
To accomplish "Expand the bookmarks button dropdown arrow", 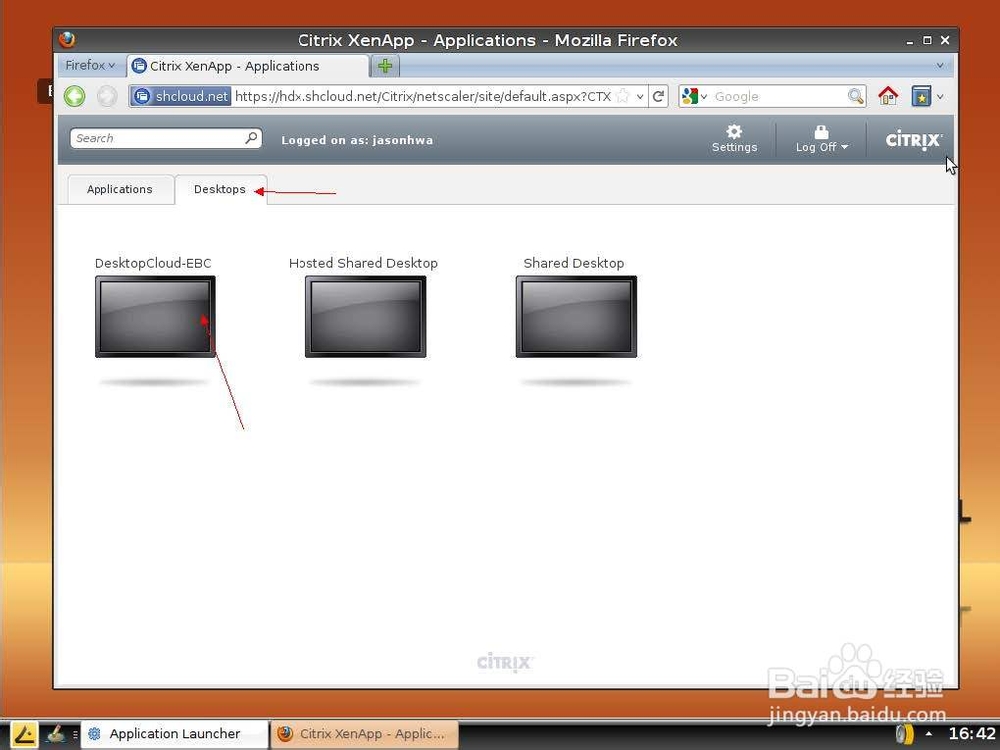I will click(940, 97).
